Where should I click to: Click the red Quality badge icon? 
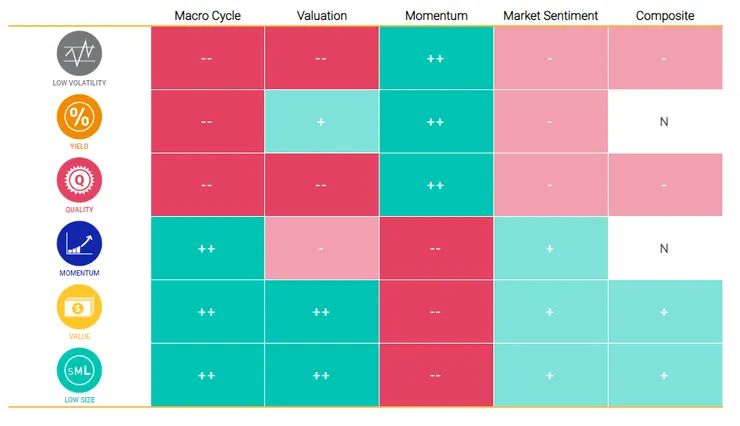coord(79,180)
